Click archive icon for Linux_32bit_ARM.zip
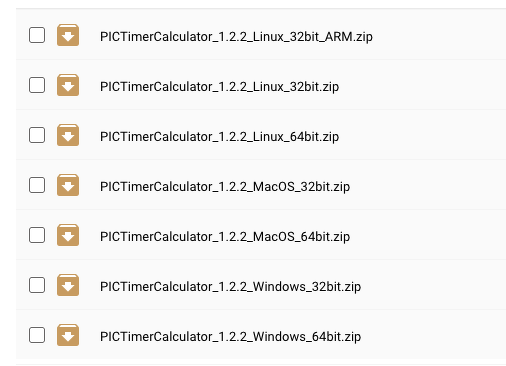 [68, 35]
